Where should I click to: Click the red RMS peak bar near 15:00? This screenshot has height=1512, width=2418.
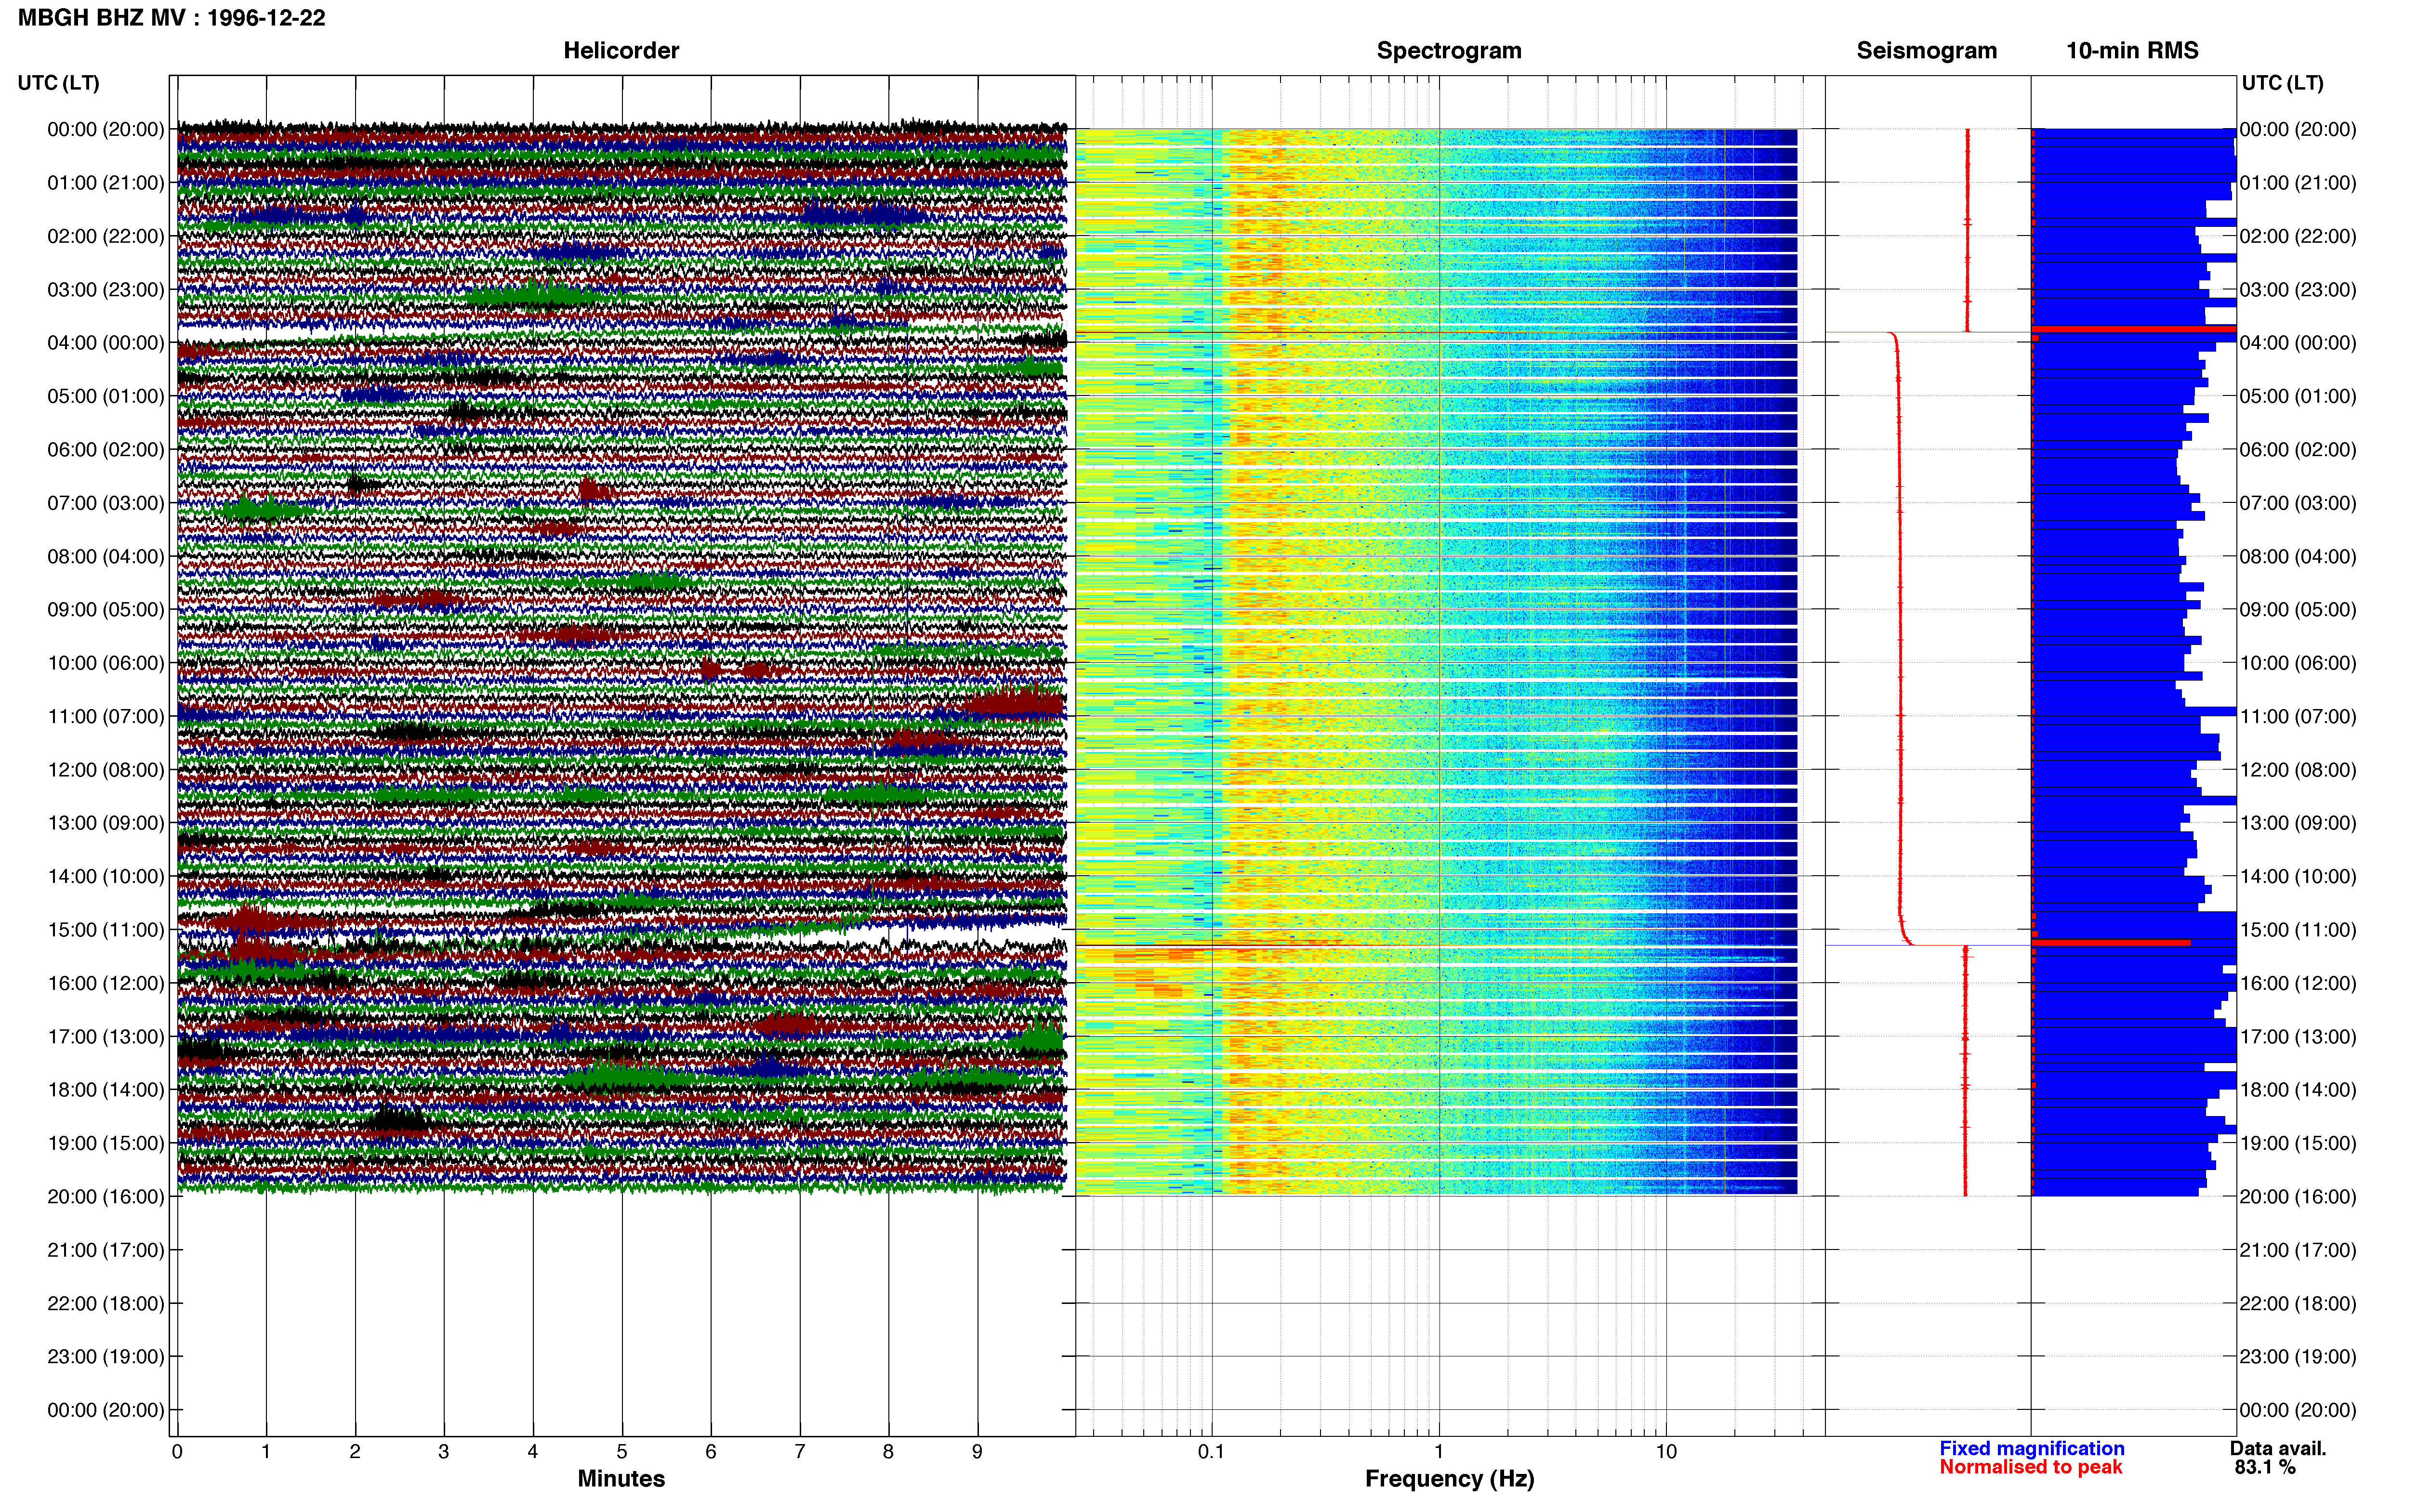point(2111,942)
